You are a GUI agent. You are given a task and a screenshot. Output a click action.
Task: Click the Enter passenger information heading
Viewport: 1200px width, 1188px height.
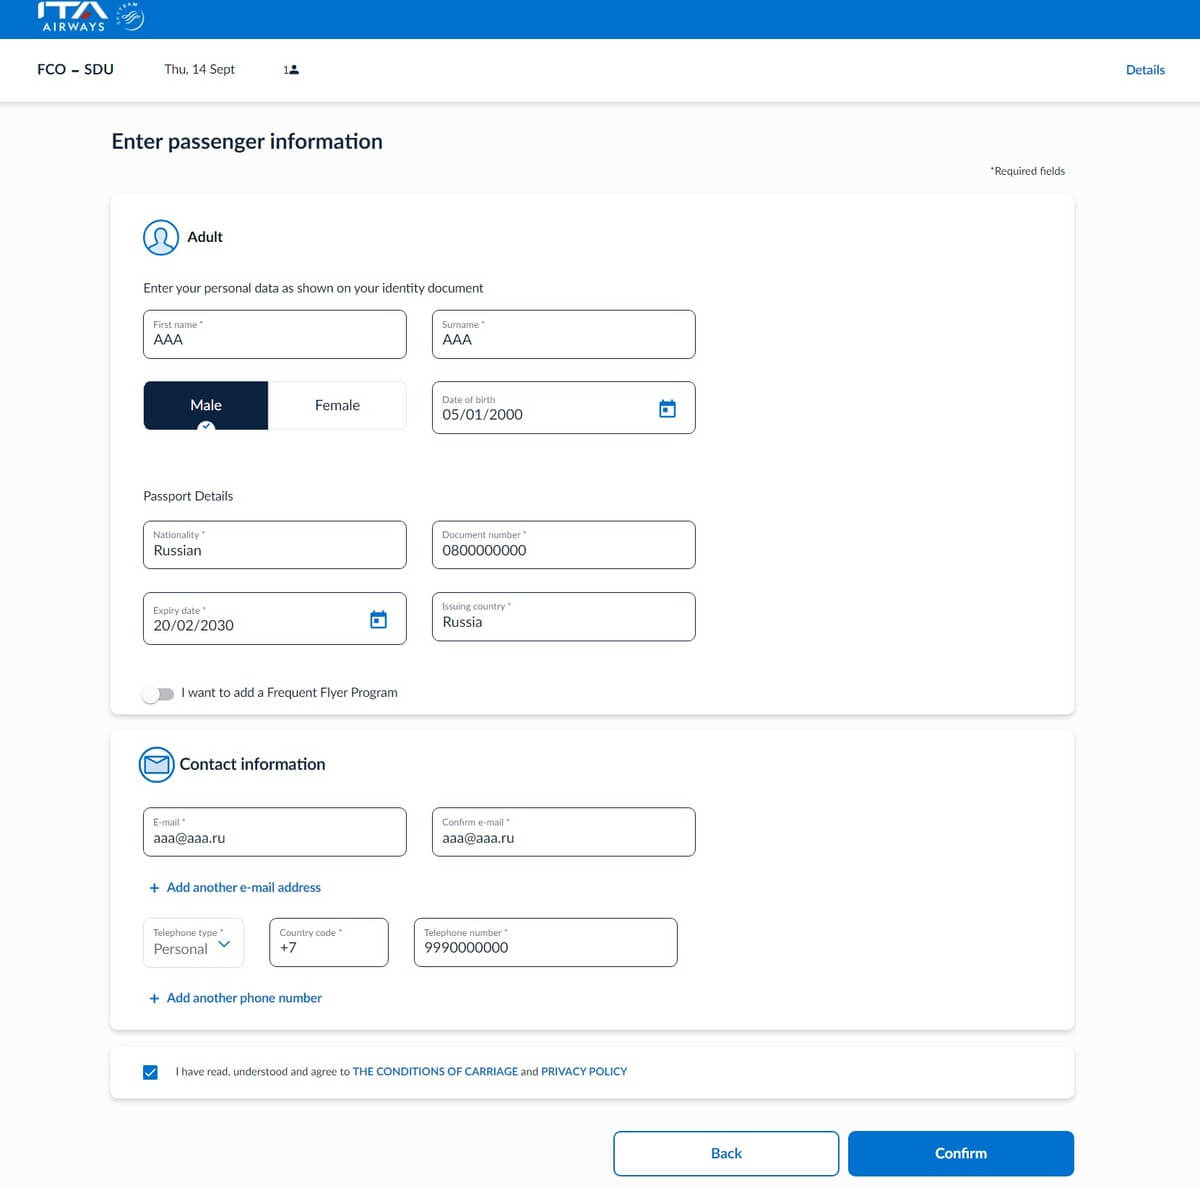coord(247,141)
